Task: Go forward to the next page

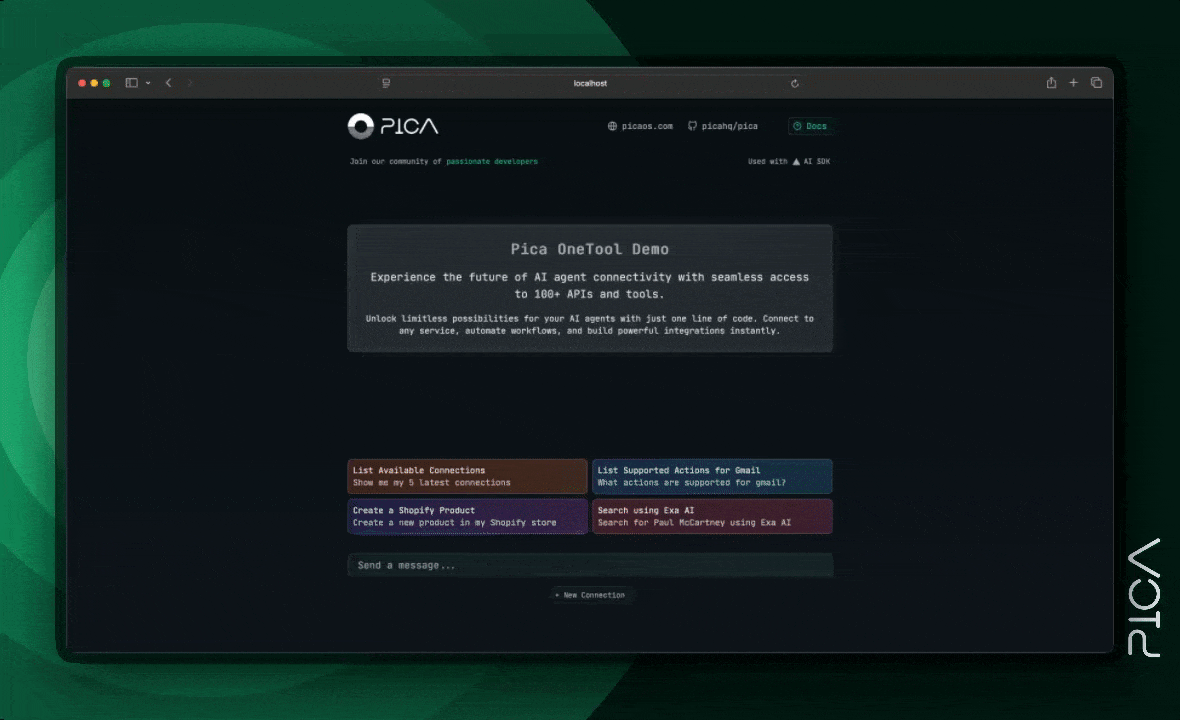Action: click(x=190, y=83)
